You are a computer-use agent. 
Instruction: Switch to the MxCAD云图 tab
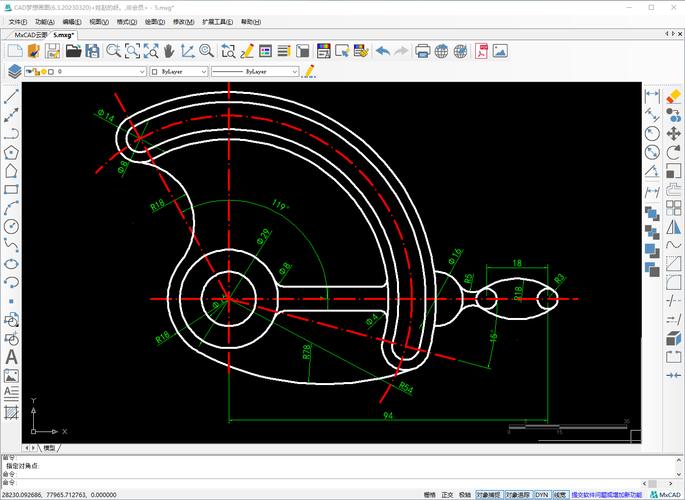click(30, 35)
